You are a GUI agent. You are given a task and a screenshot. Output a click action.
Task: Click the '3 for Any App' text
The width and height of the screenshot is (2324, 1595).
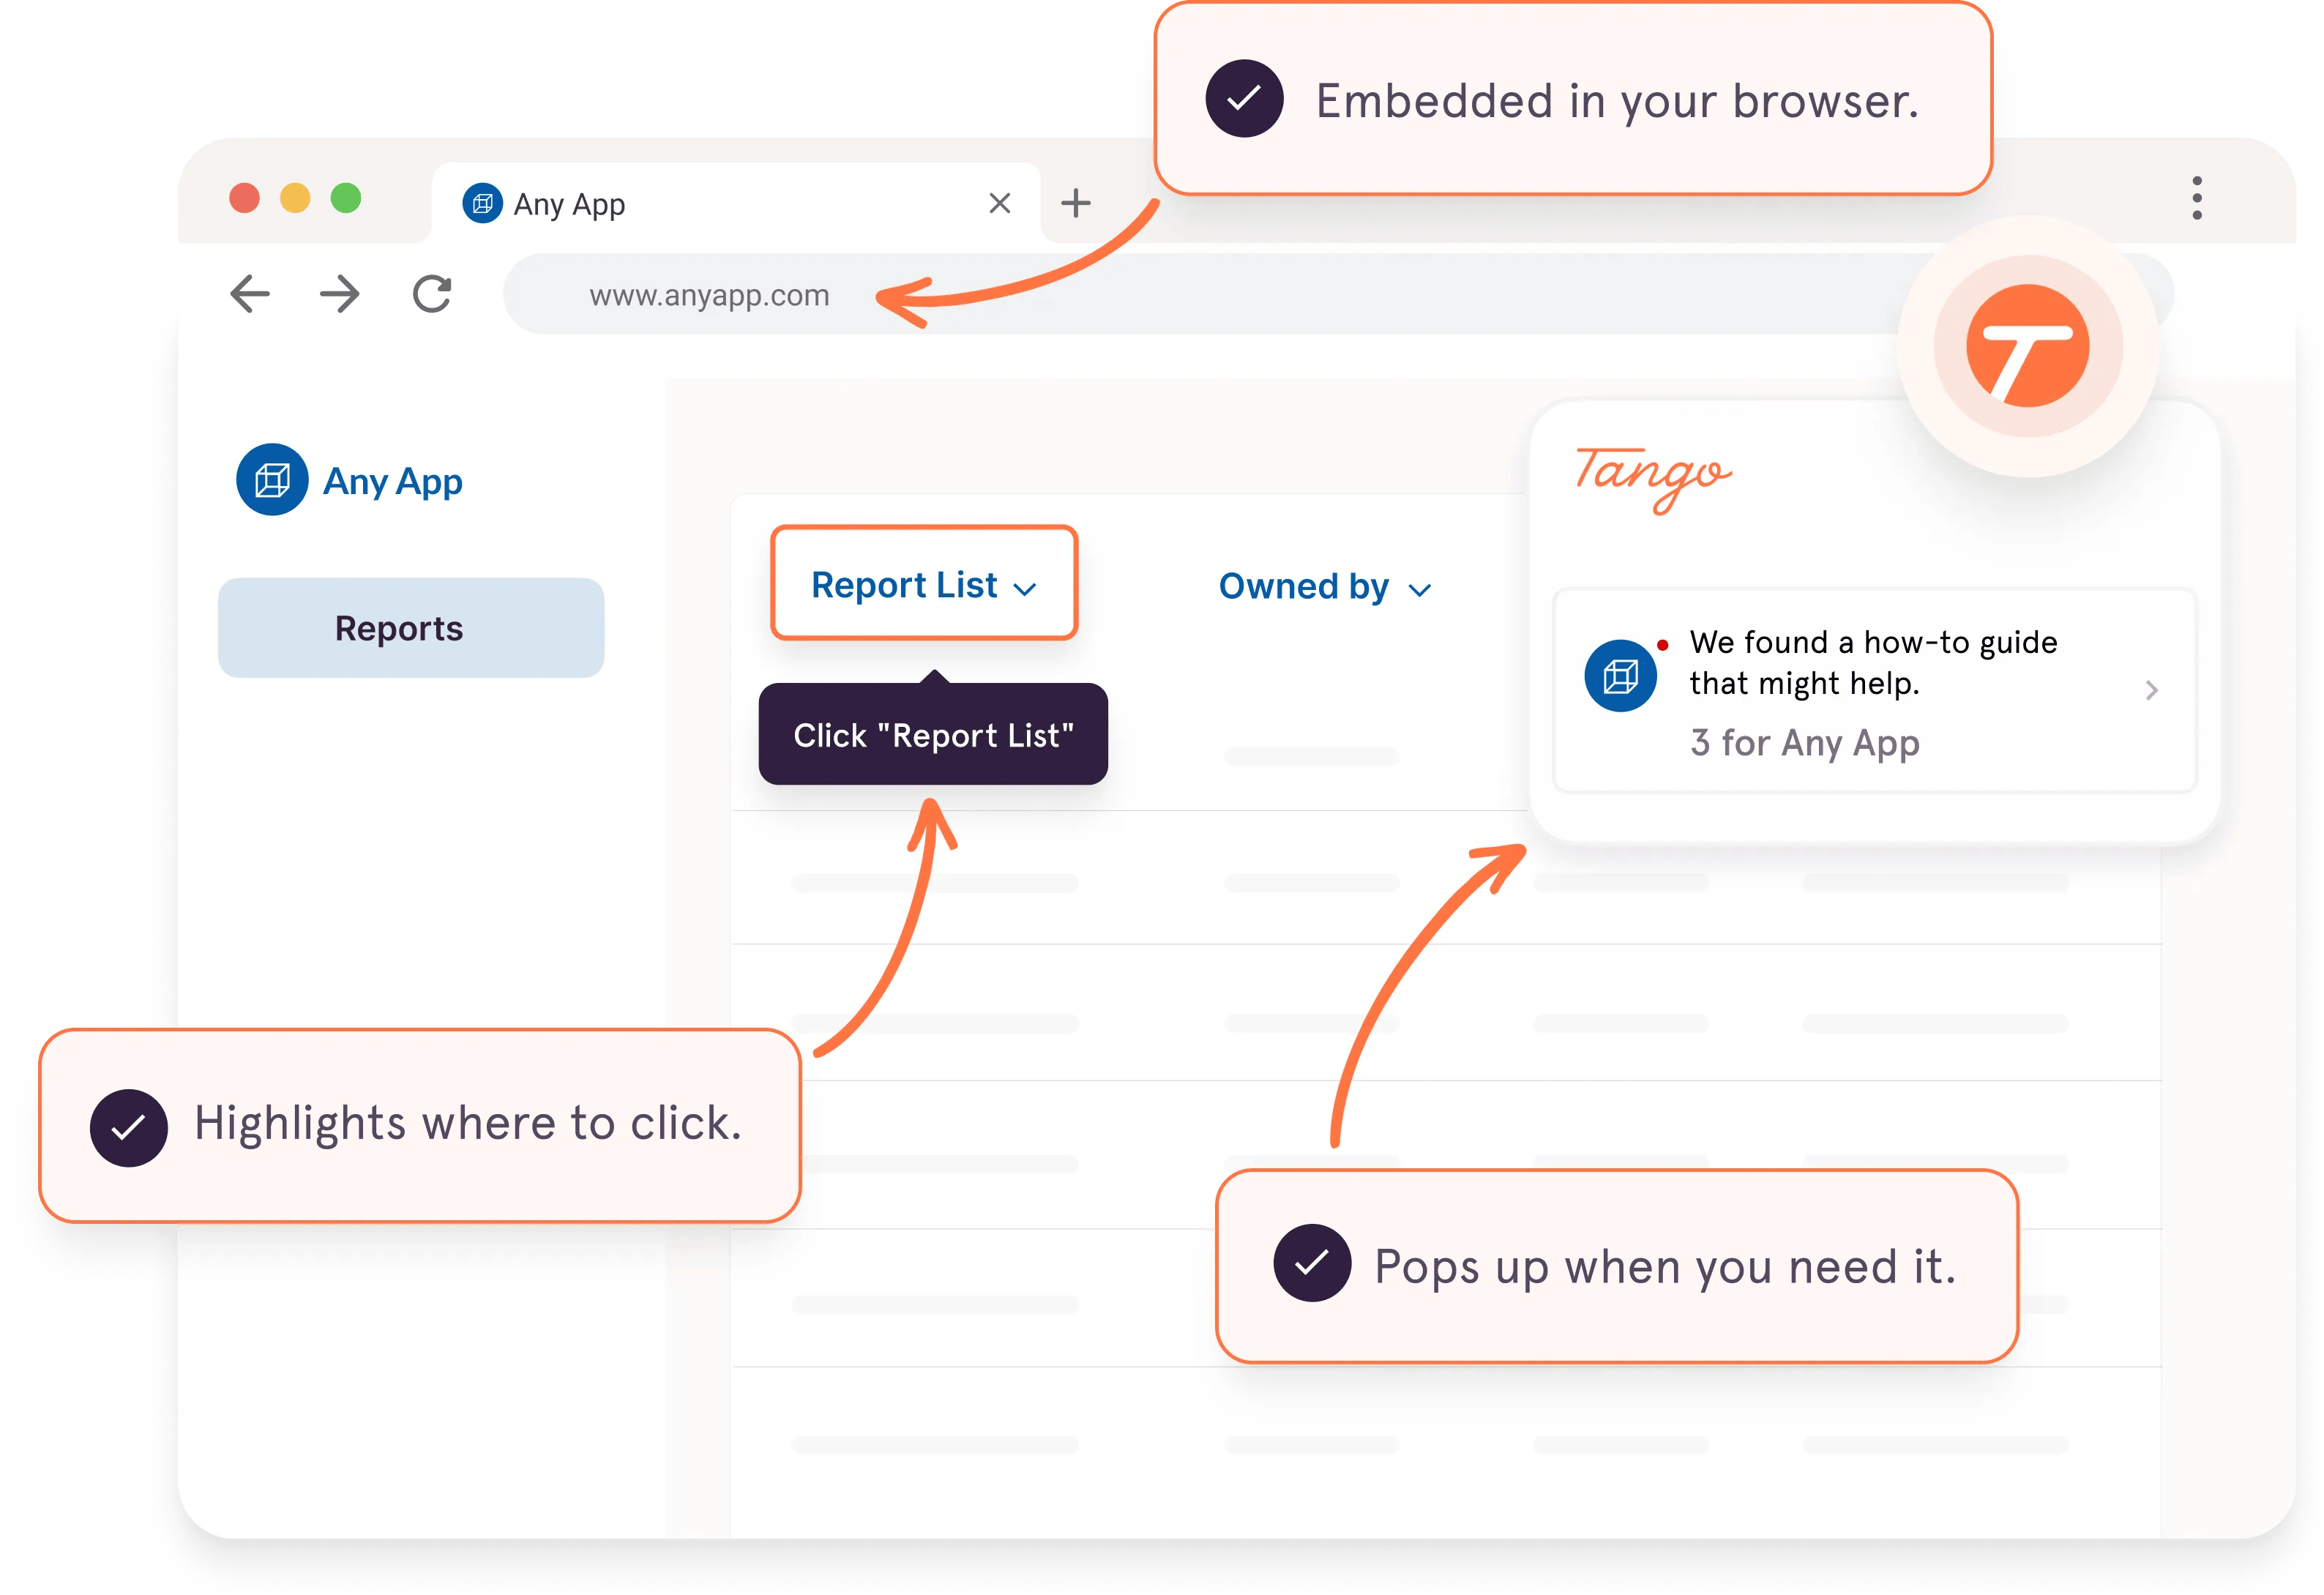point(1805,743)
